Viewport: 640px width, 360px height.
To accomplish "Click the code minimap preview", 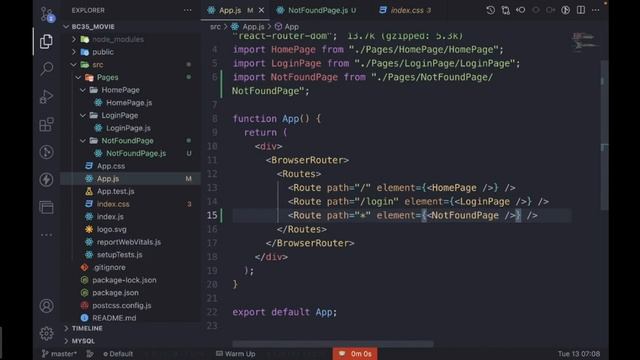I will coord(585,42).
